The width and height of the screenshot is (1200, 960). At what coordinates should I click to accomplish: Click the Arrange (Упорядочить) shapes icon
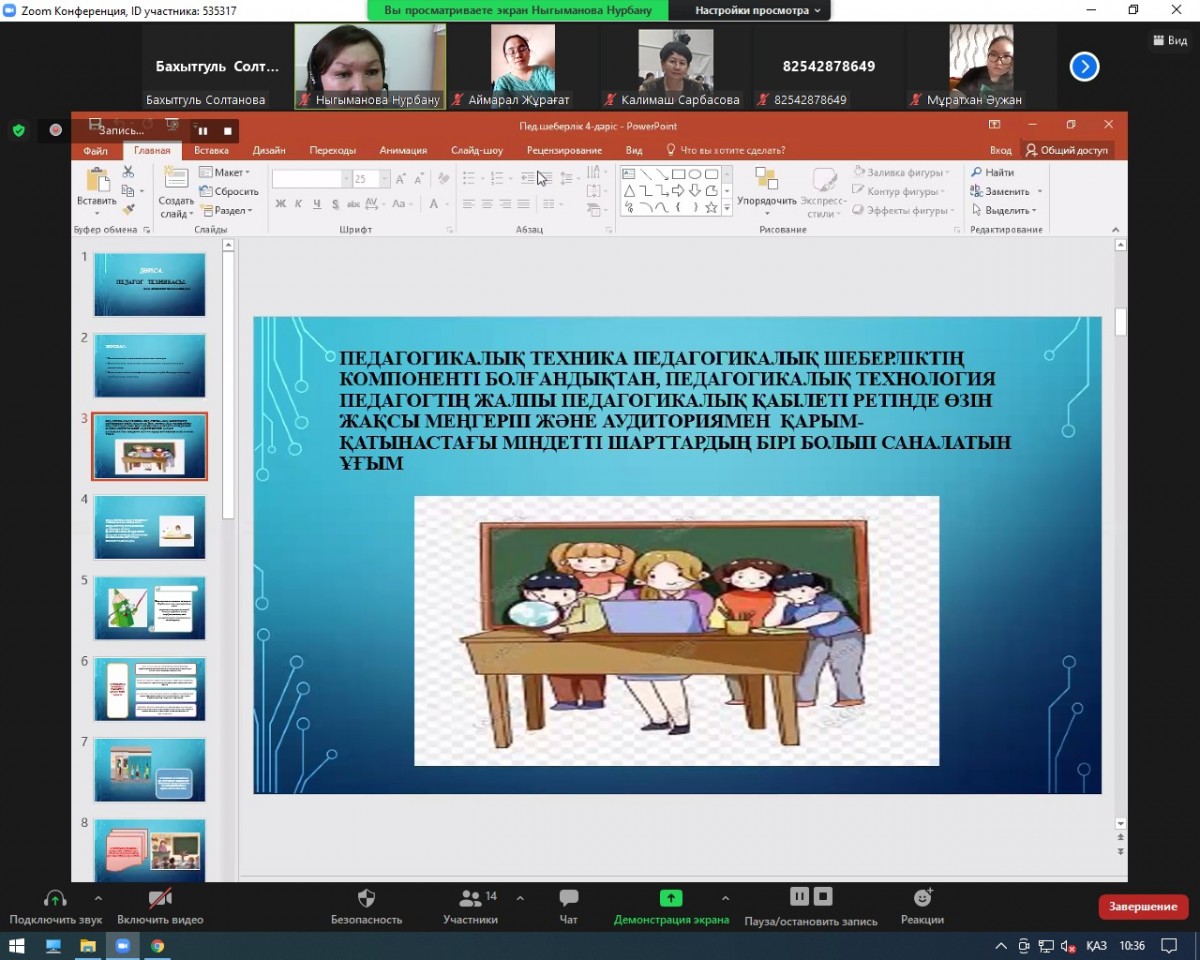(x=766, y=180)
